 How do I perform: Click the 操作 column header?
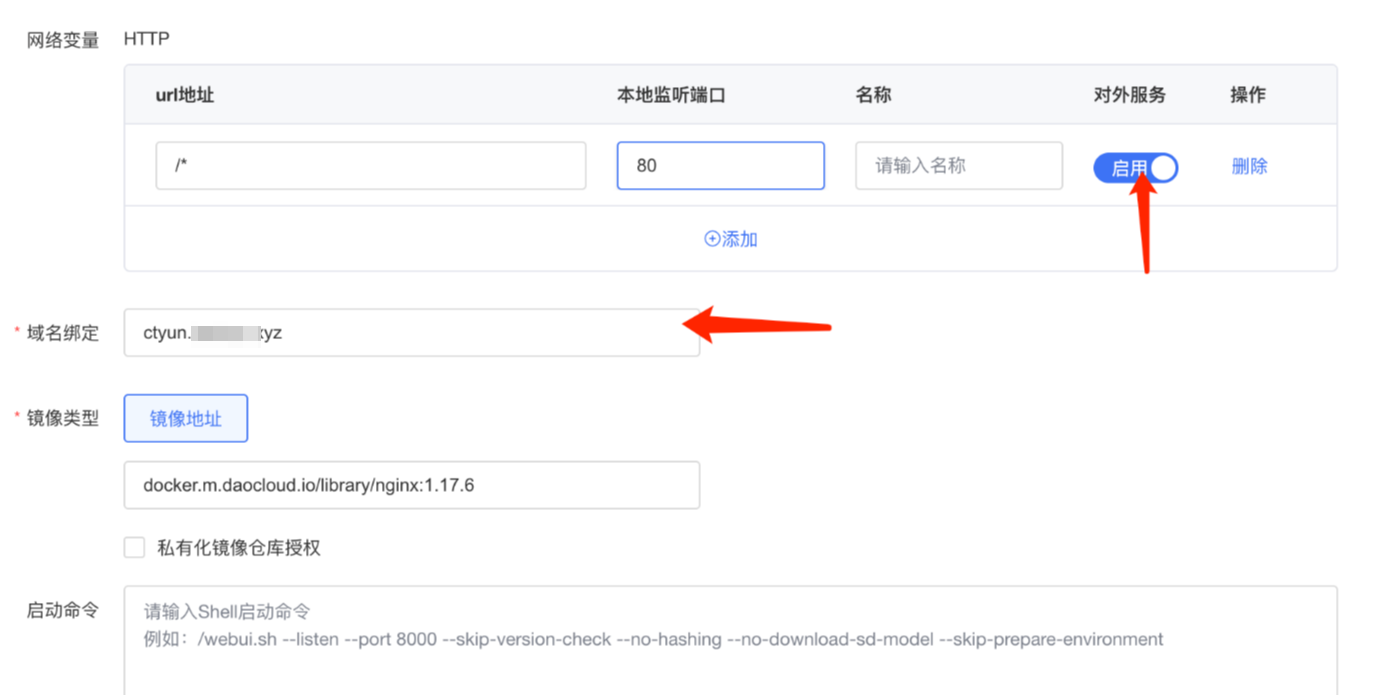pyautogui.click(x=1247, y=95)
